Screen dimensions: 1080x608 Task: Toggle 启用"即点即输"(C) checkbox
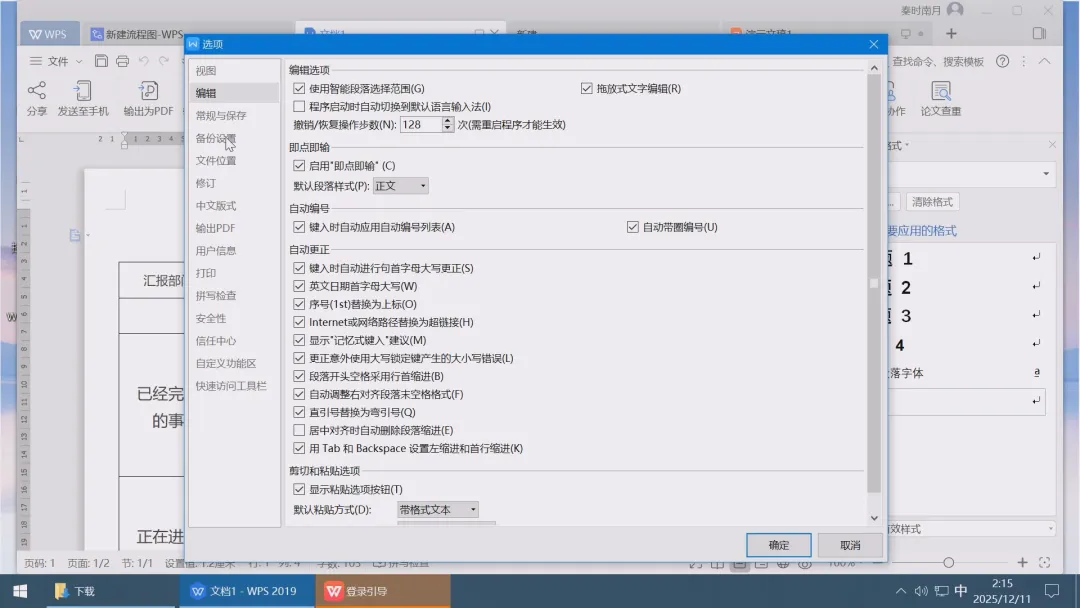(x=299, y=165)
